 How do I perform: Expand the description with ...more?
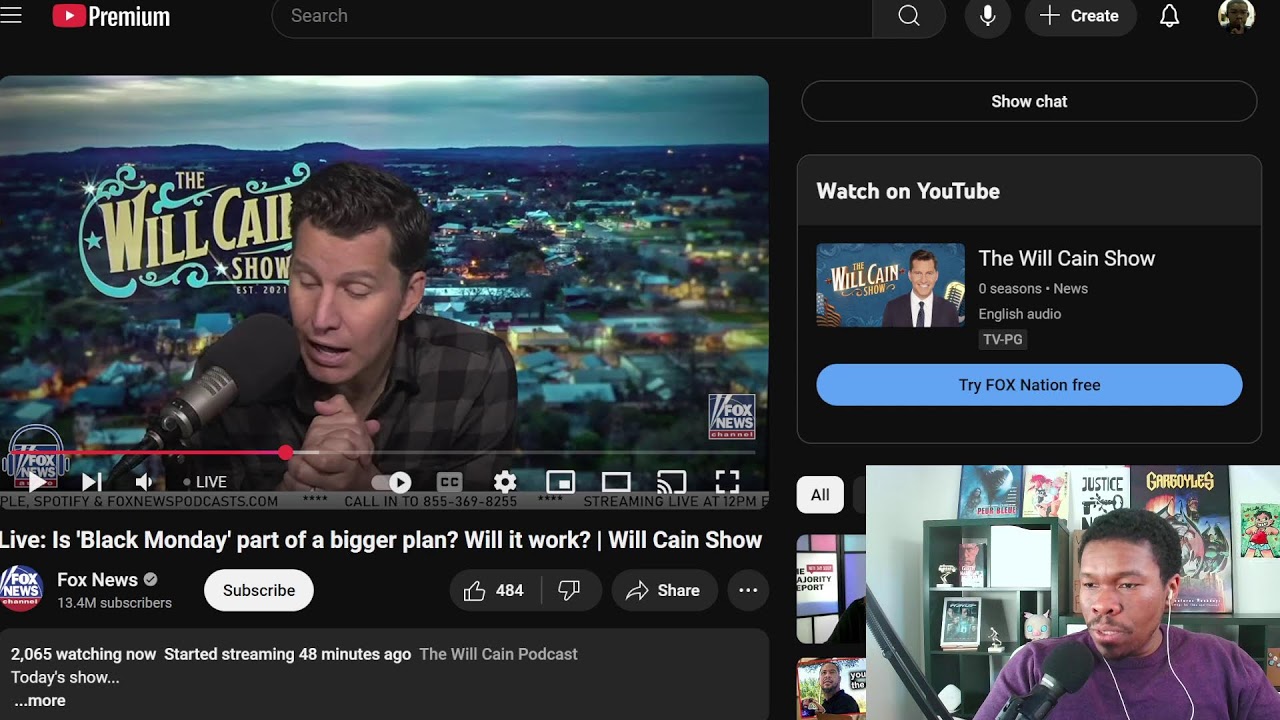pos(40,701)
